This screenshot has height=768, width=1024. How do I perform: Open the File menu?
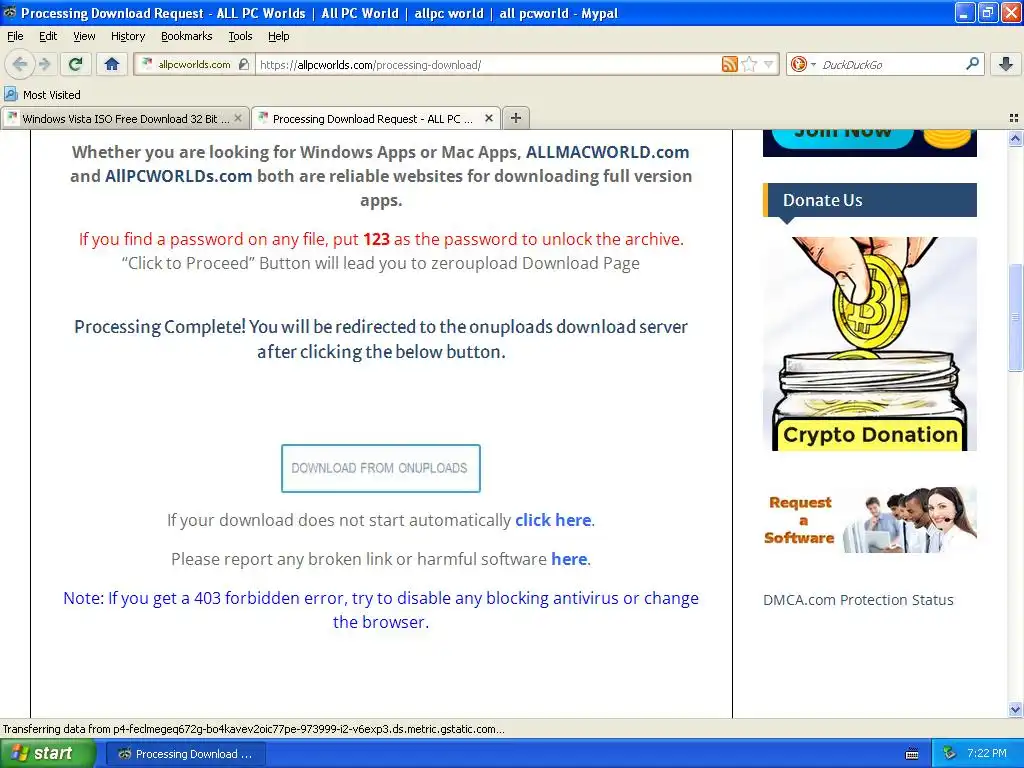coord(15,36)
